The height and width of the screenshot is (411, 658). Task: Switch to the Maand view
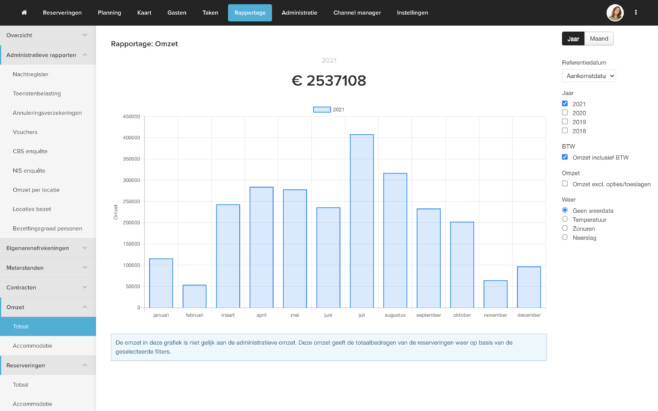(598, 39)
